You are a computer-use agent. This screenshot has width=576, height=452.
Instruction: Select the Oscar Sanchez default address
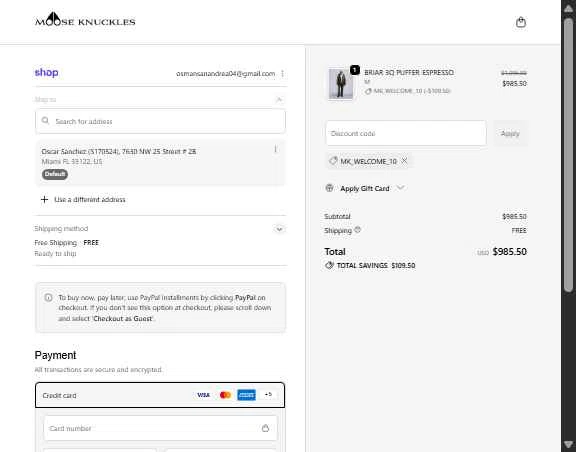tap(160, 163)
